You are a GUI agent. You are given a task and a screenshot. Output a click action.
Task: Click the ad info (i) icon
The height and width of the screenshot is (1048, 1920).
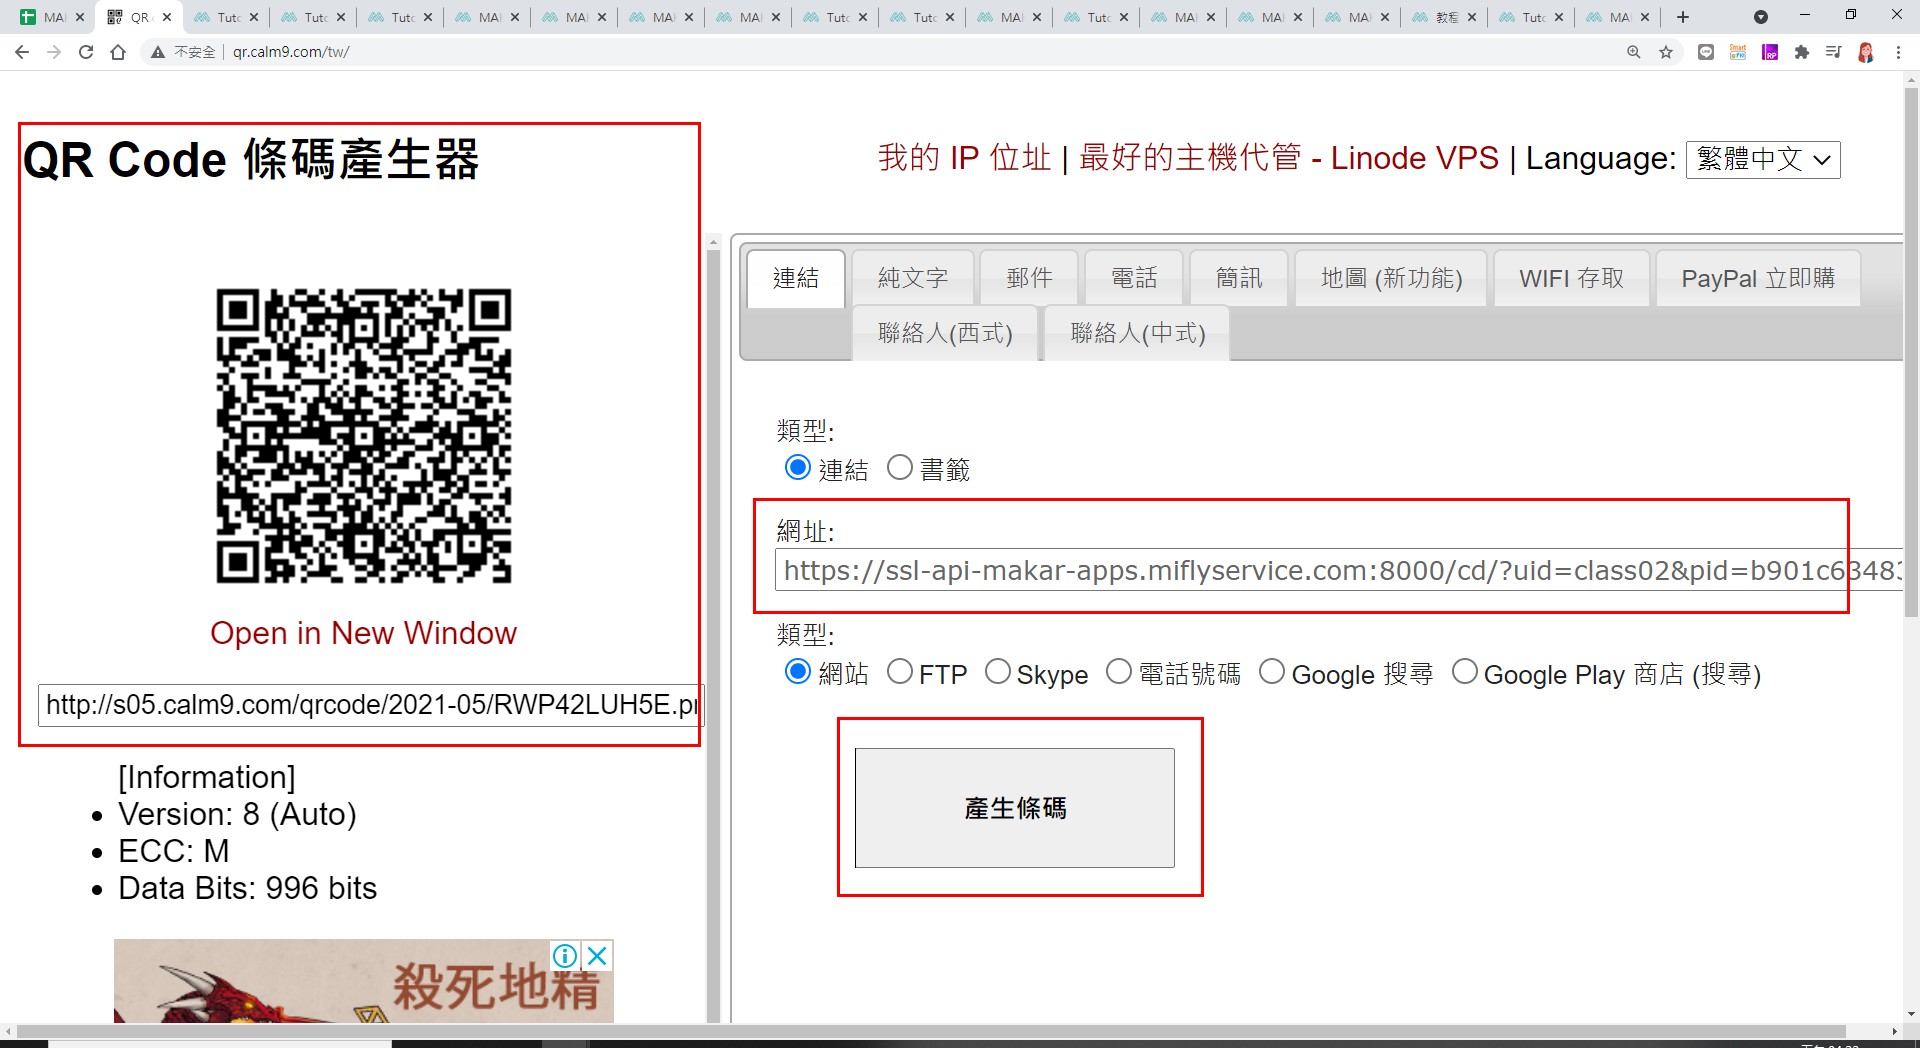coord(565,955)
